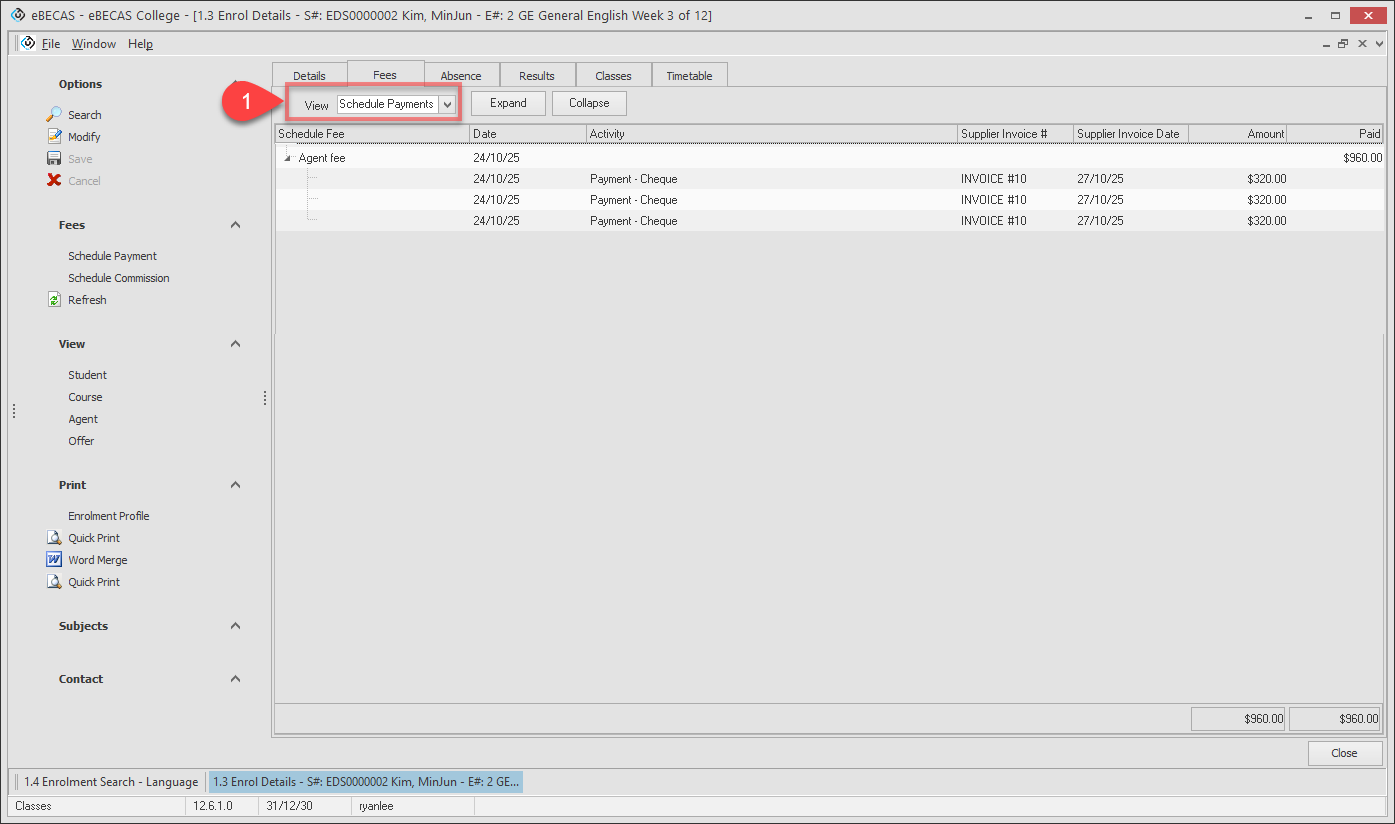Click the Modify pencil icon
The height and width of the screenshot is (824, 1395).
pos(55,137)
